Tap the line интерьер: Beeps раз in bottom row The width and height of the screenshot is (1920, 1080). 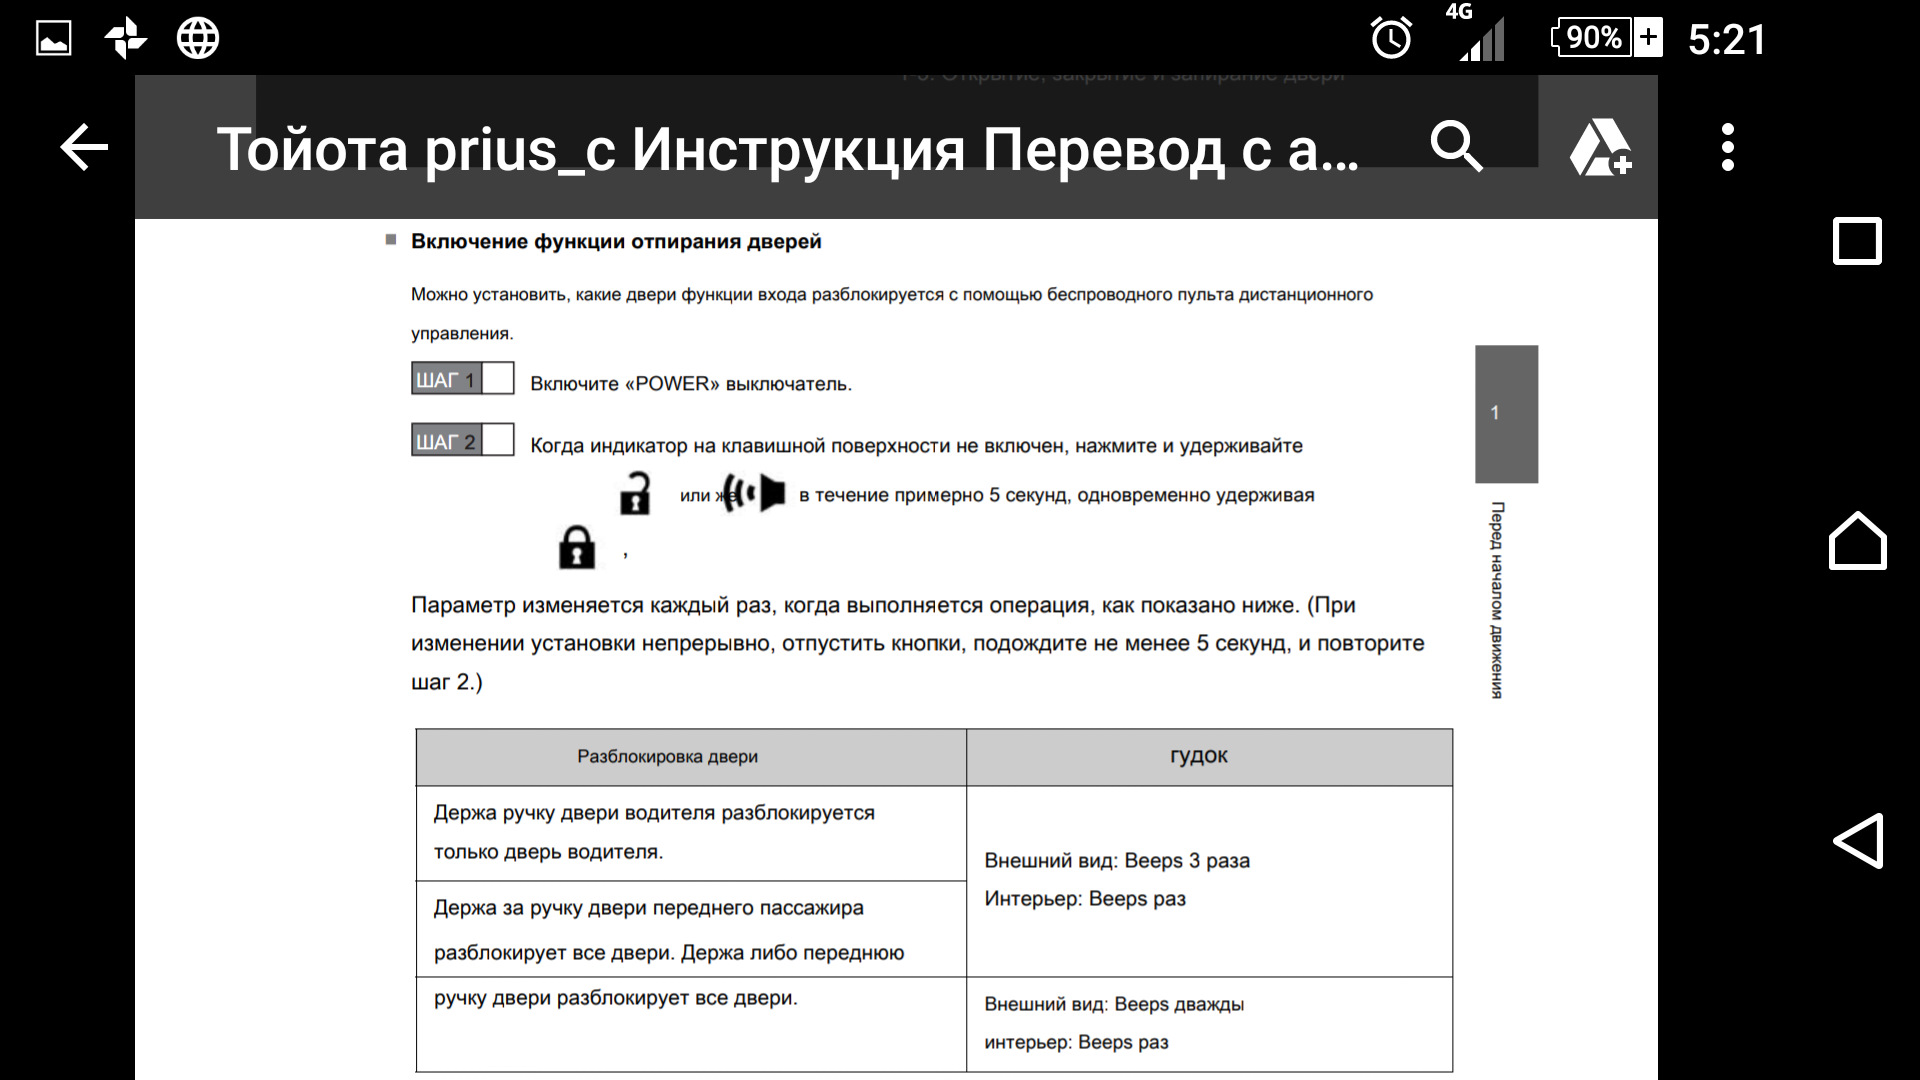click(x=1076, y=1042)
